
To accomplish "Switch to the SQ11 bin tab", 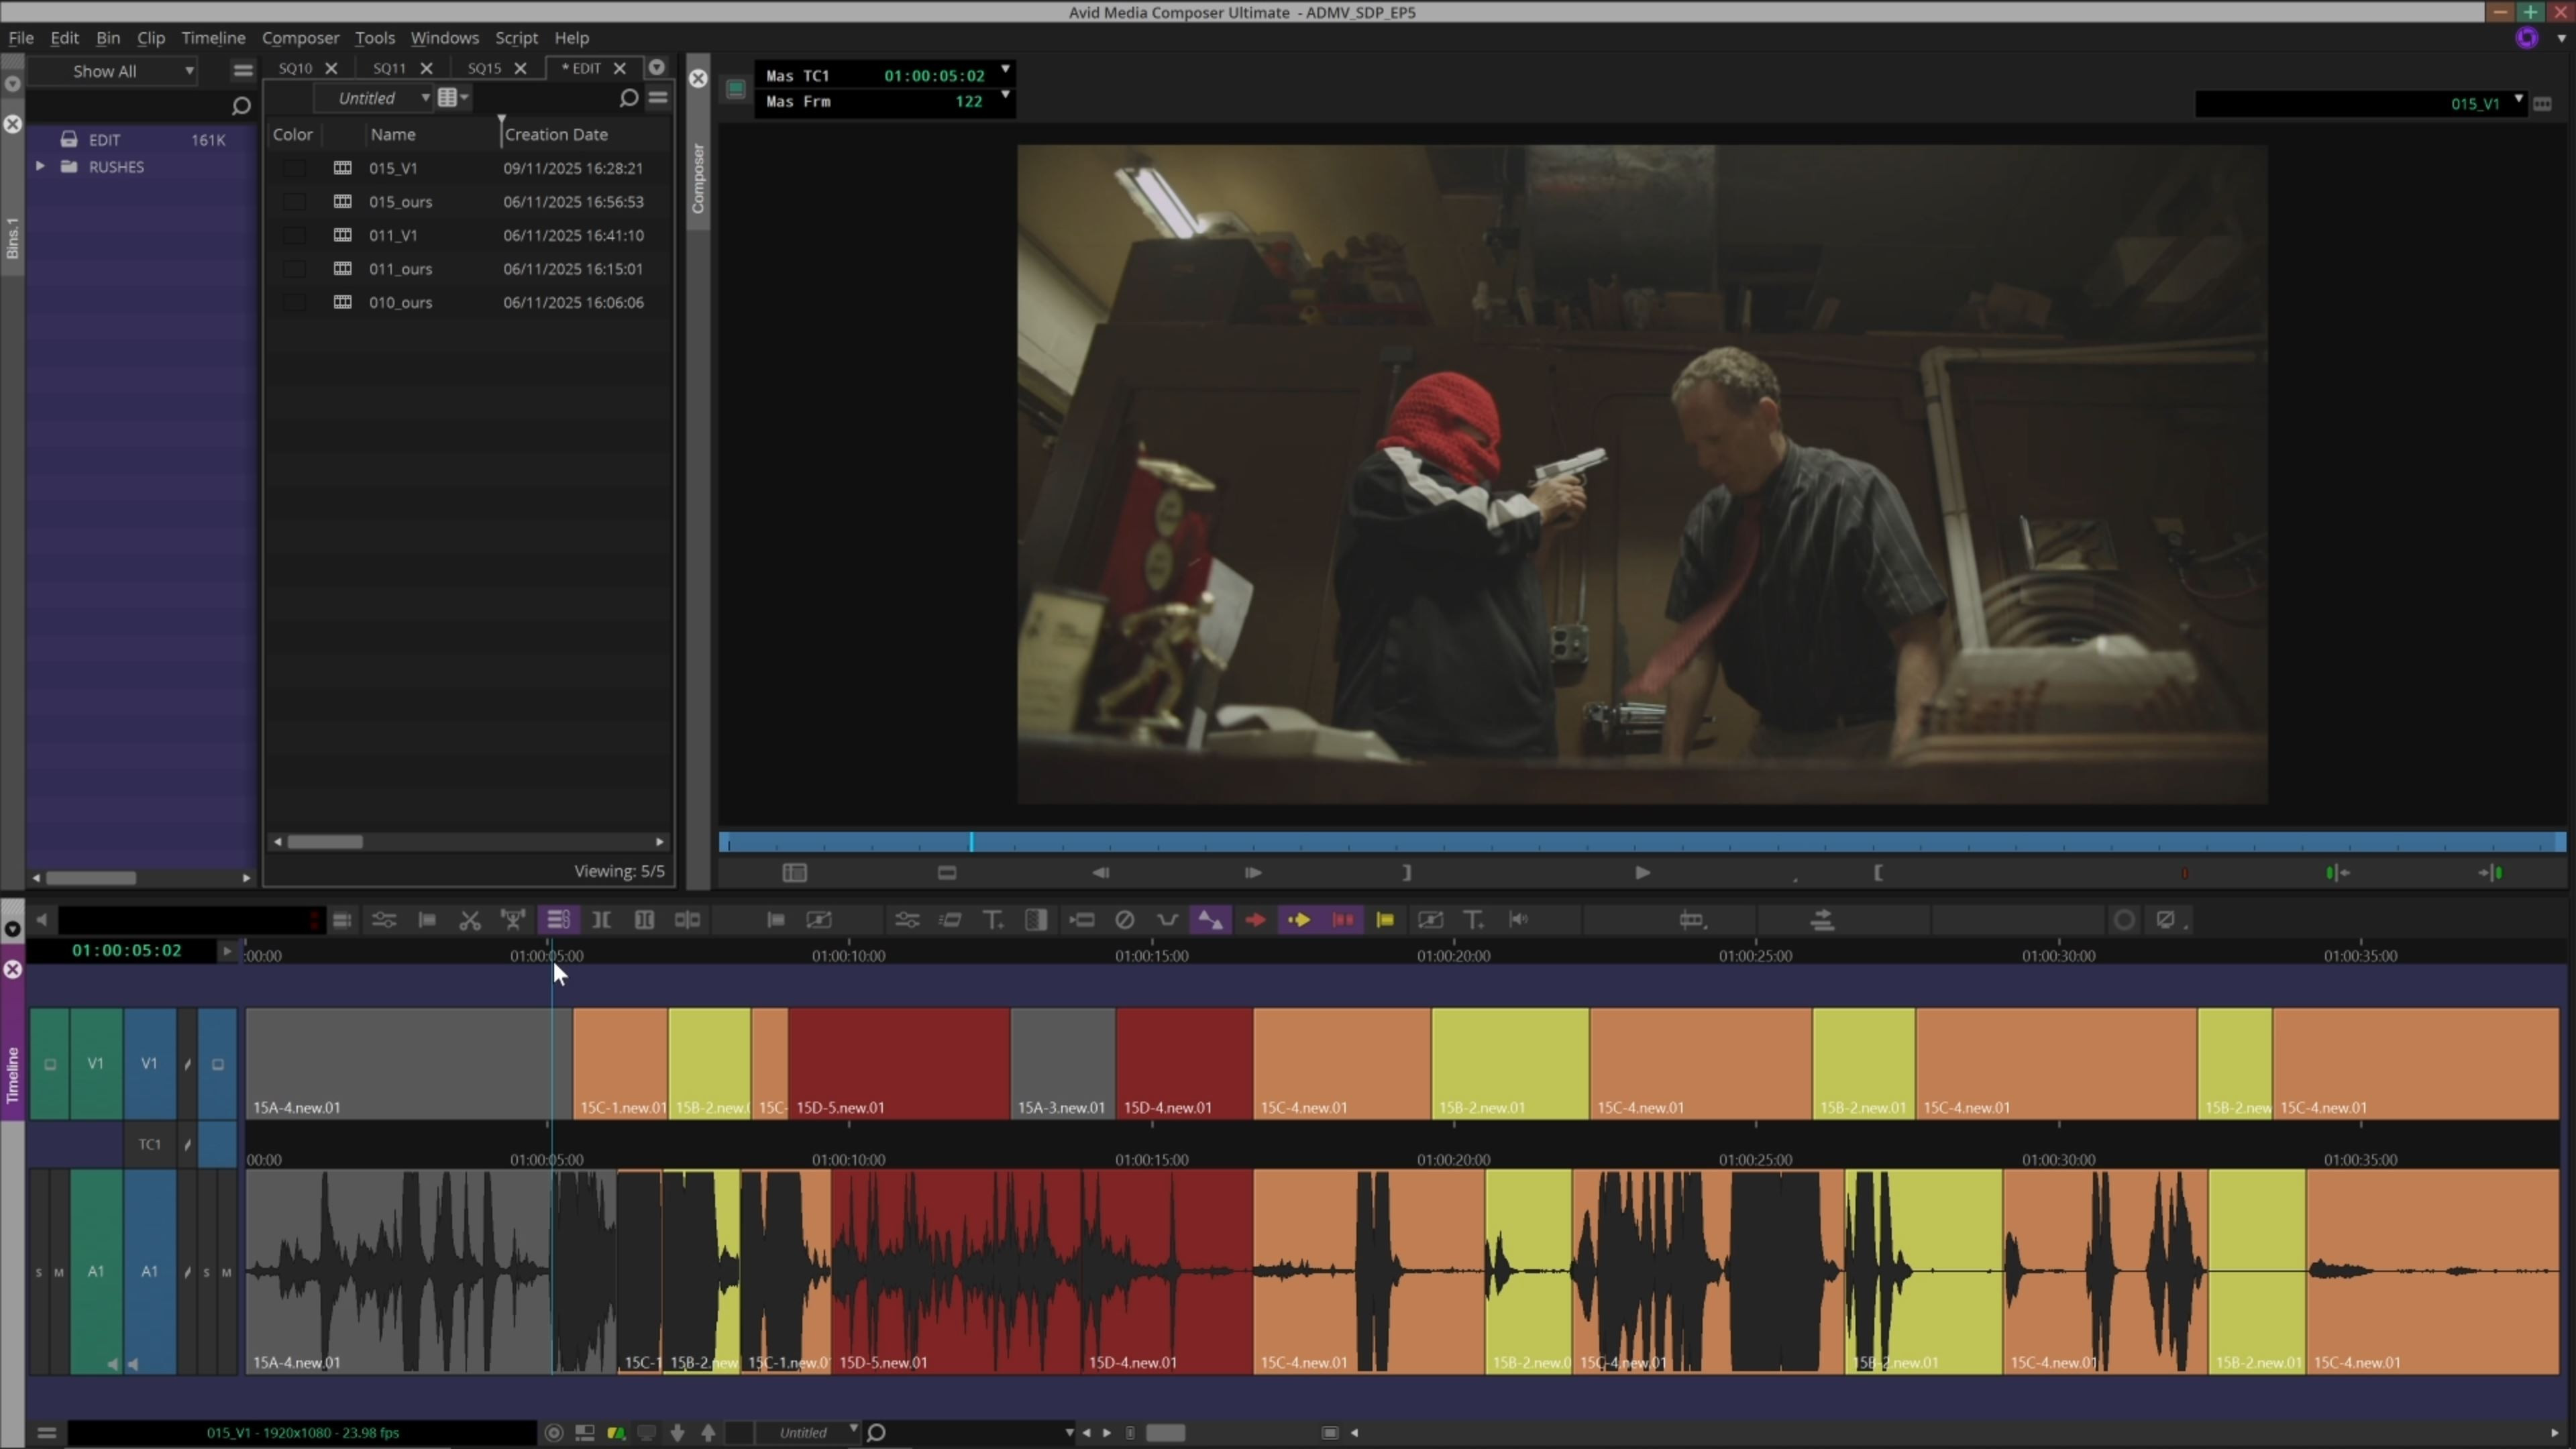I will tap(389, 68).
